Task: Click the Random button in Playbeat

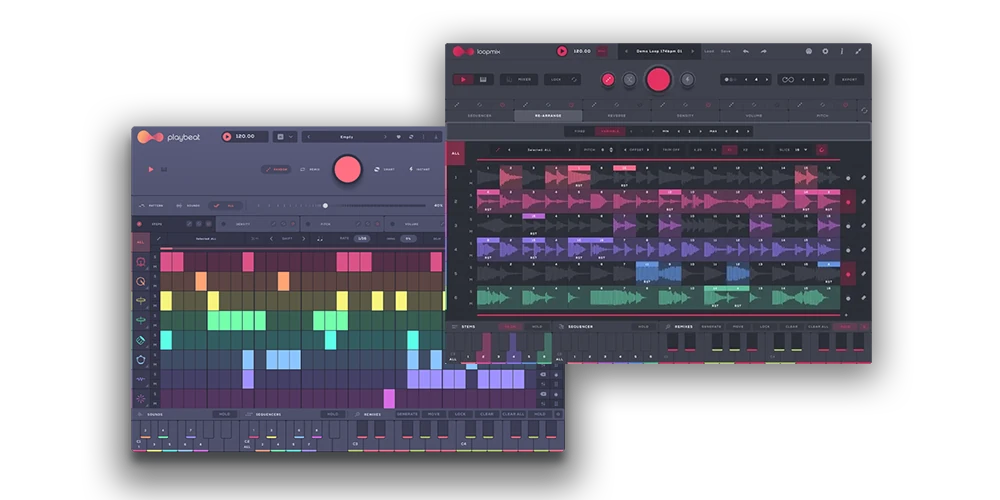Action: (276, 170)
